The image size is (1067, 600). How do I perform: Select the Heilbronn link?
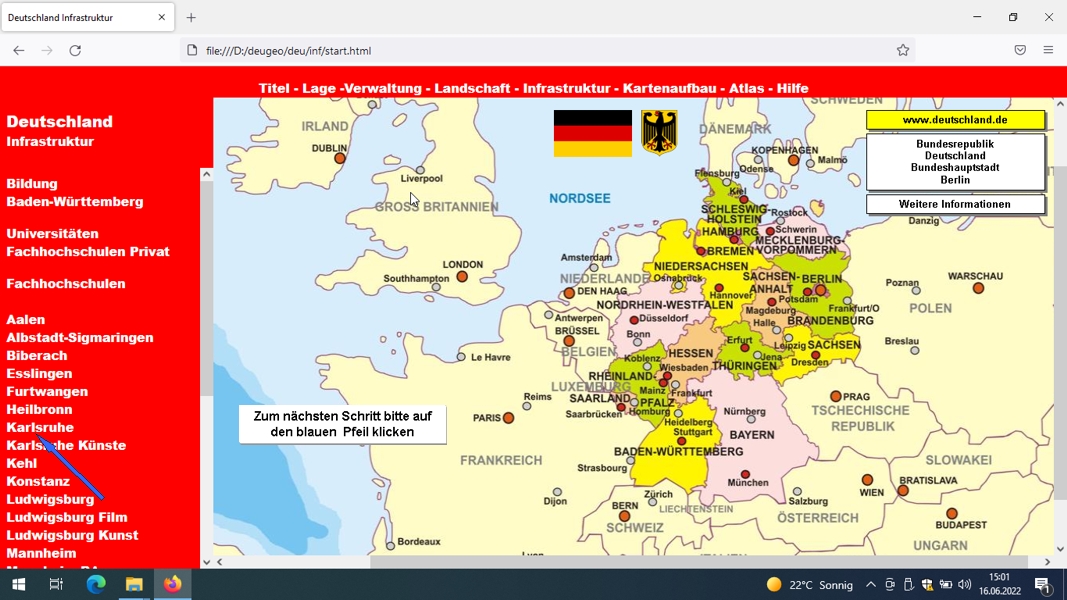39,410
